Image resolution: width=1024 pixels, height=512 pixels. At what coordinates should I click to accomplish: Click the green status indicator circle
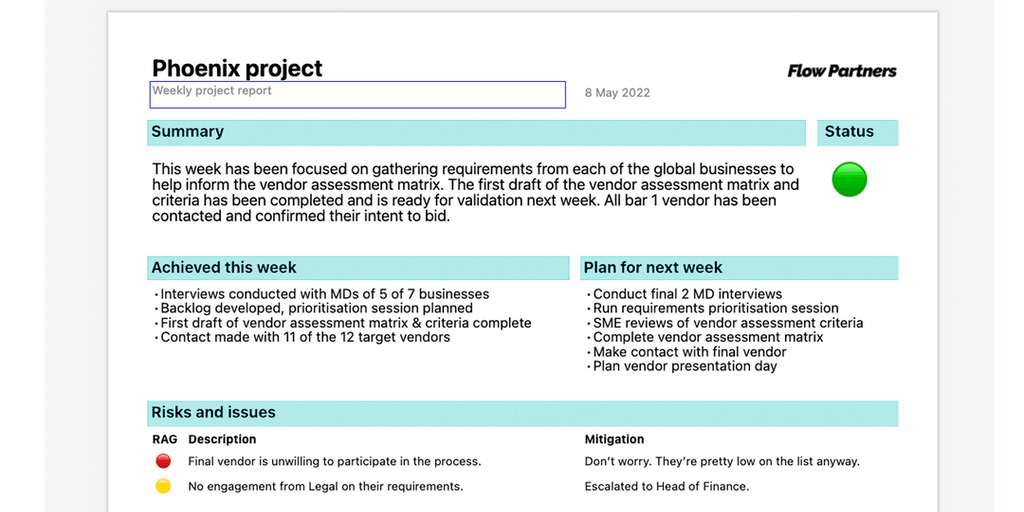tap(849, 180)
